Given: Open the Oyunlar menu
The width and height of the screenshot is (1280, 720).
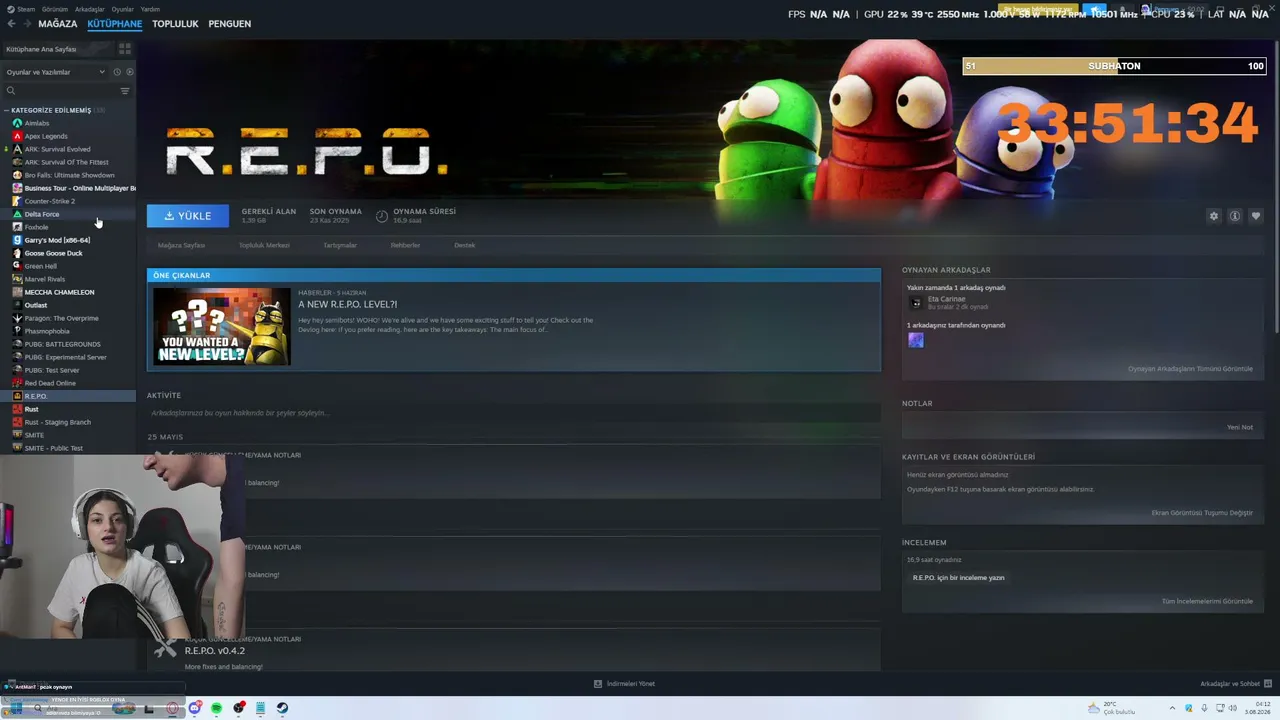Looking at the screenshot, I should 122,9.
